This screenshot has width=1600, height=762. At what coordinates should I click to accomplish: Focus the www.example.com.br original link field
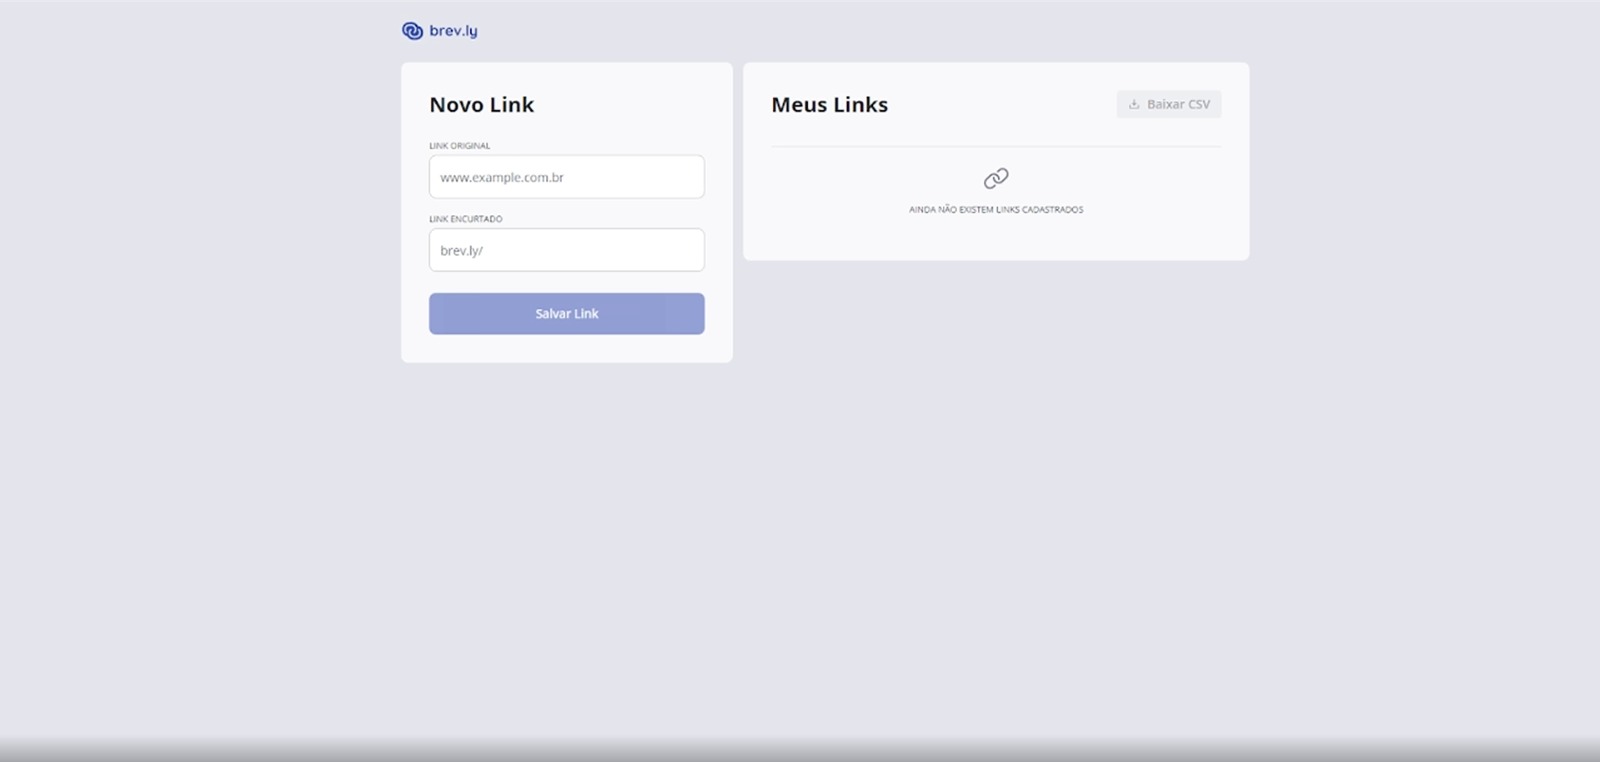tap(566, 177)
